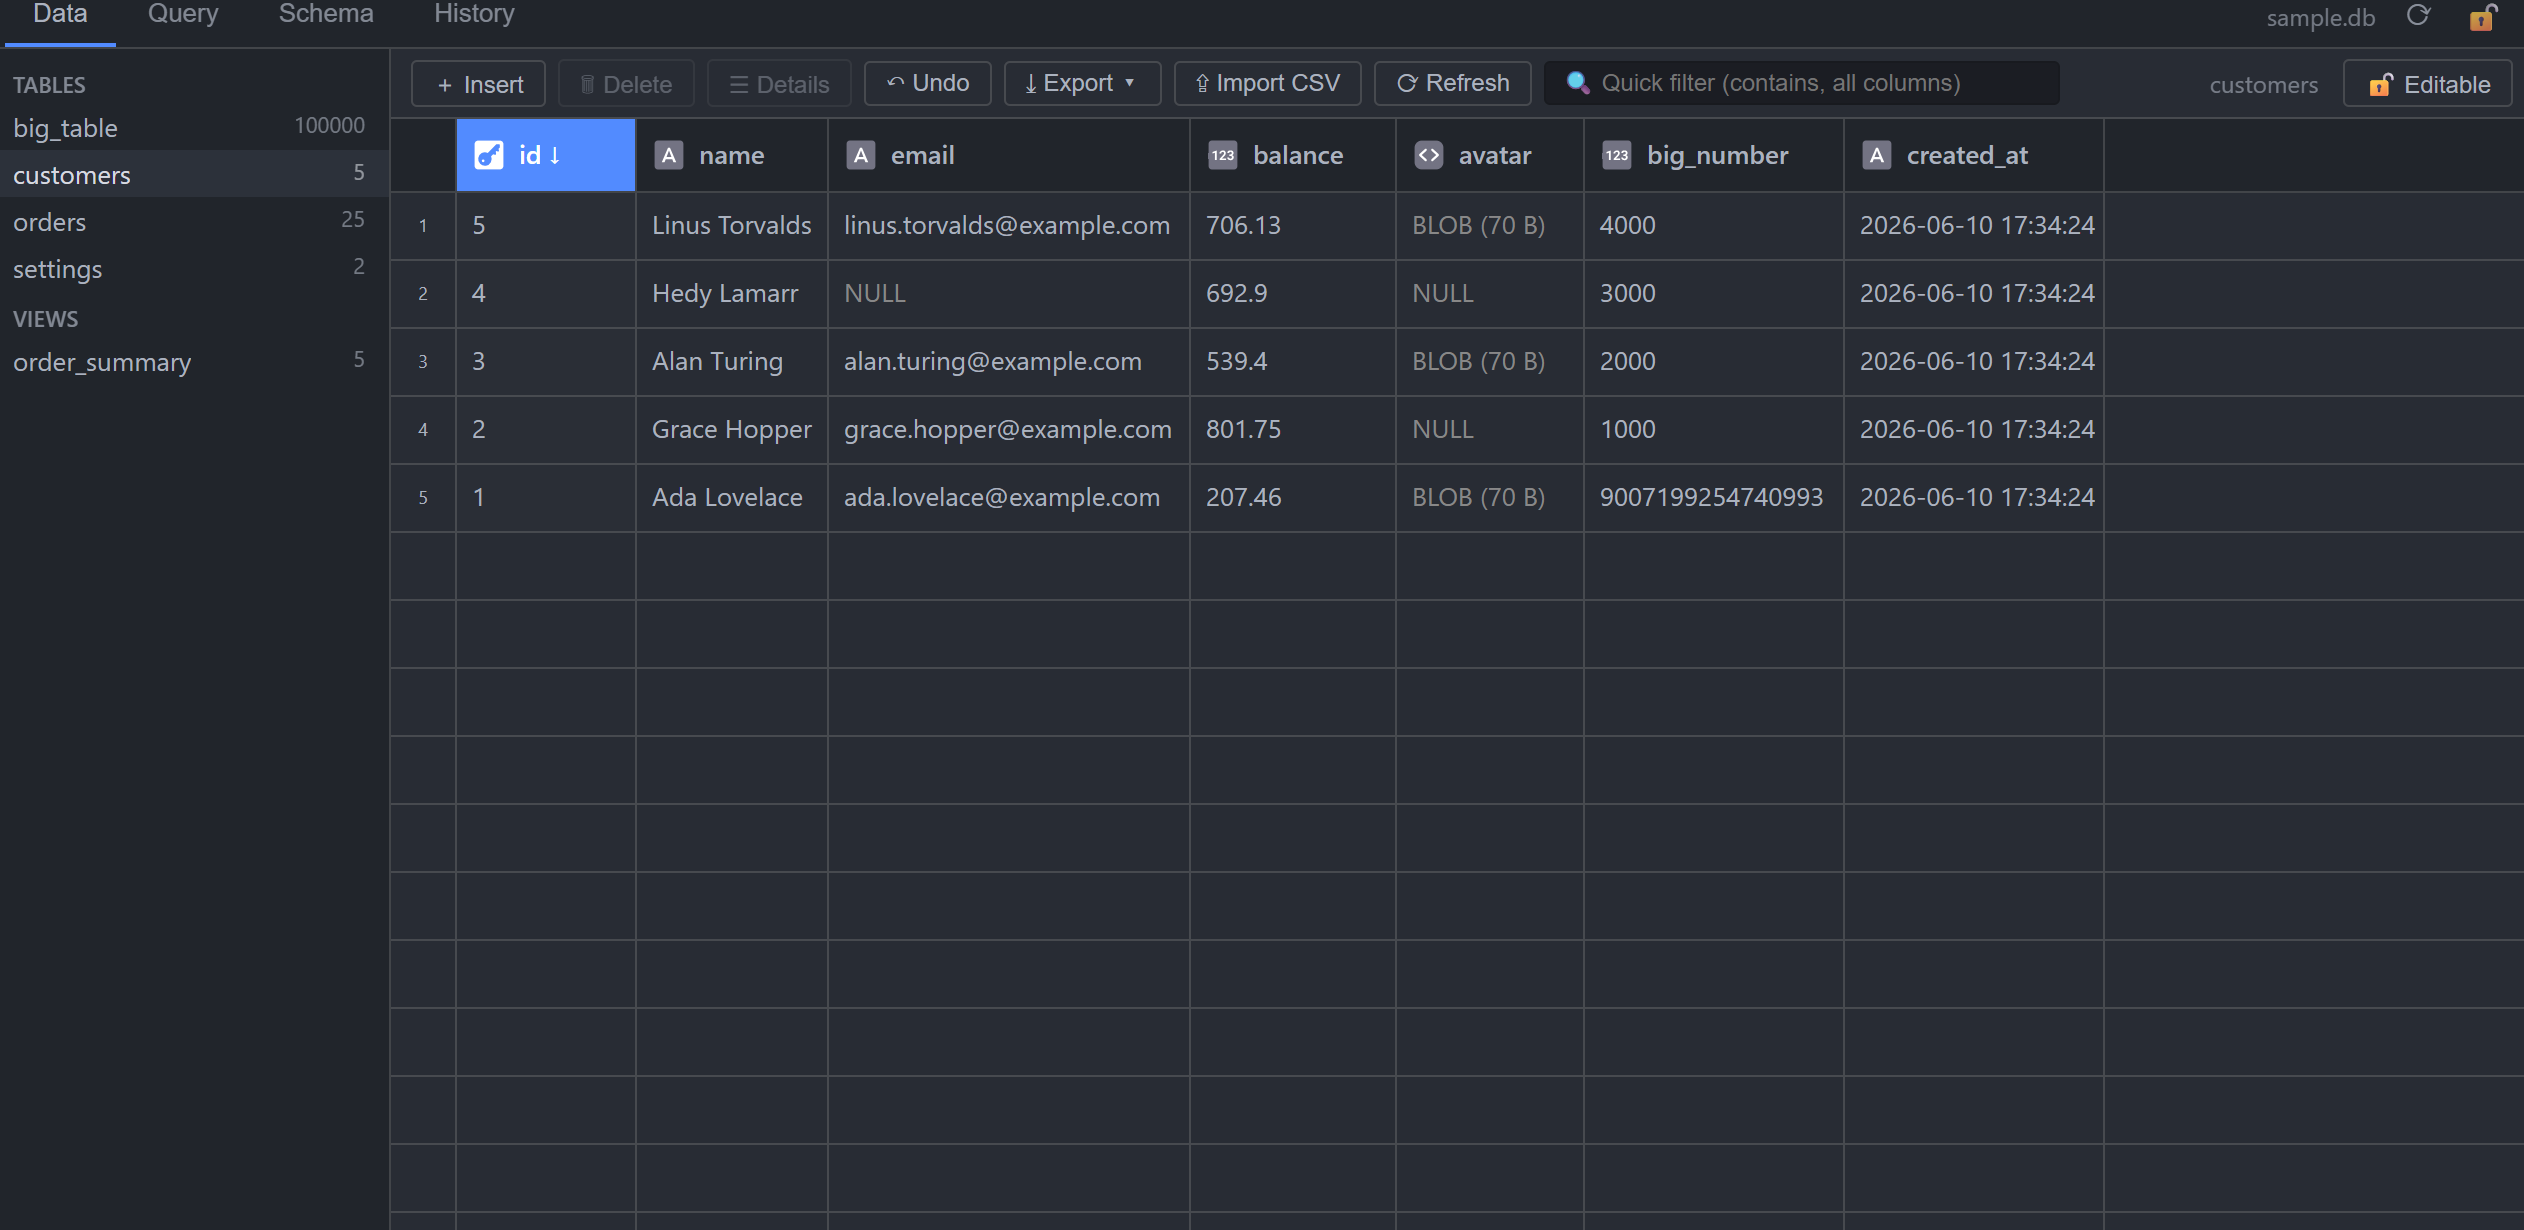The image size is (2524, 1230).
Task: Click the 'Hedy Lamarr' name cell
Action: point(732,294)
